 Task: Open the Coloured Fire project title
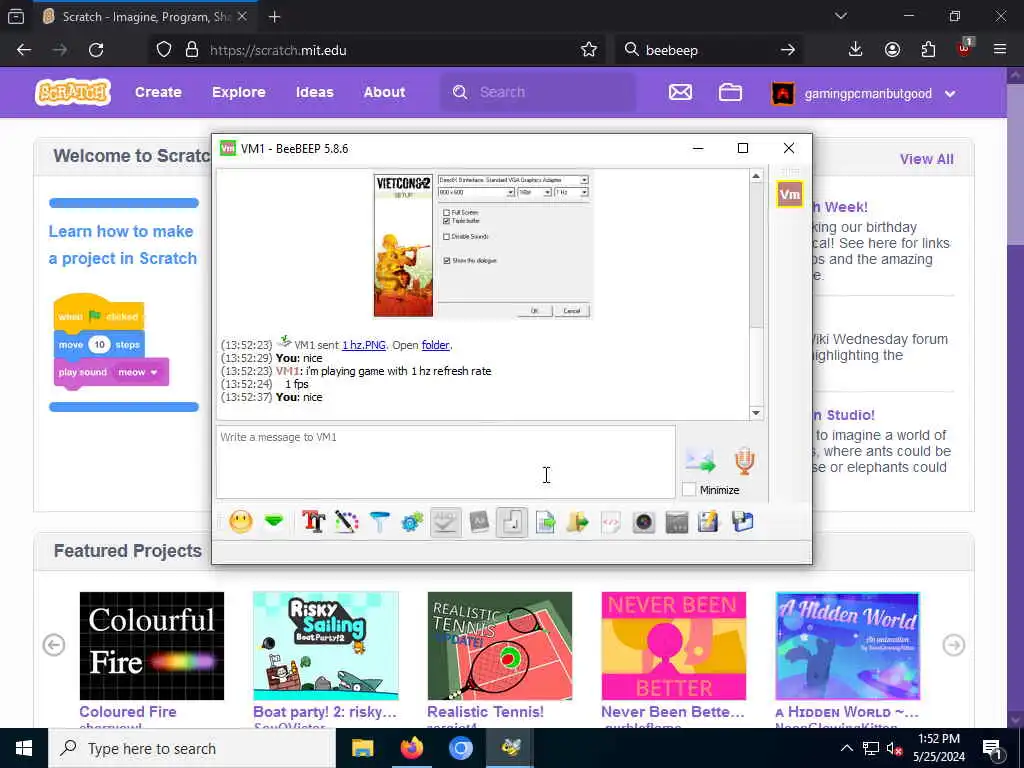tap(128, 711)
